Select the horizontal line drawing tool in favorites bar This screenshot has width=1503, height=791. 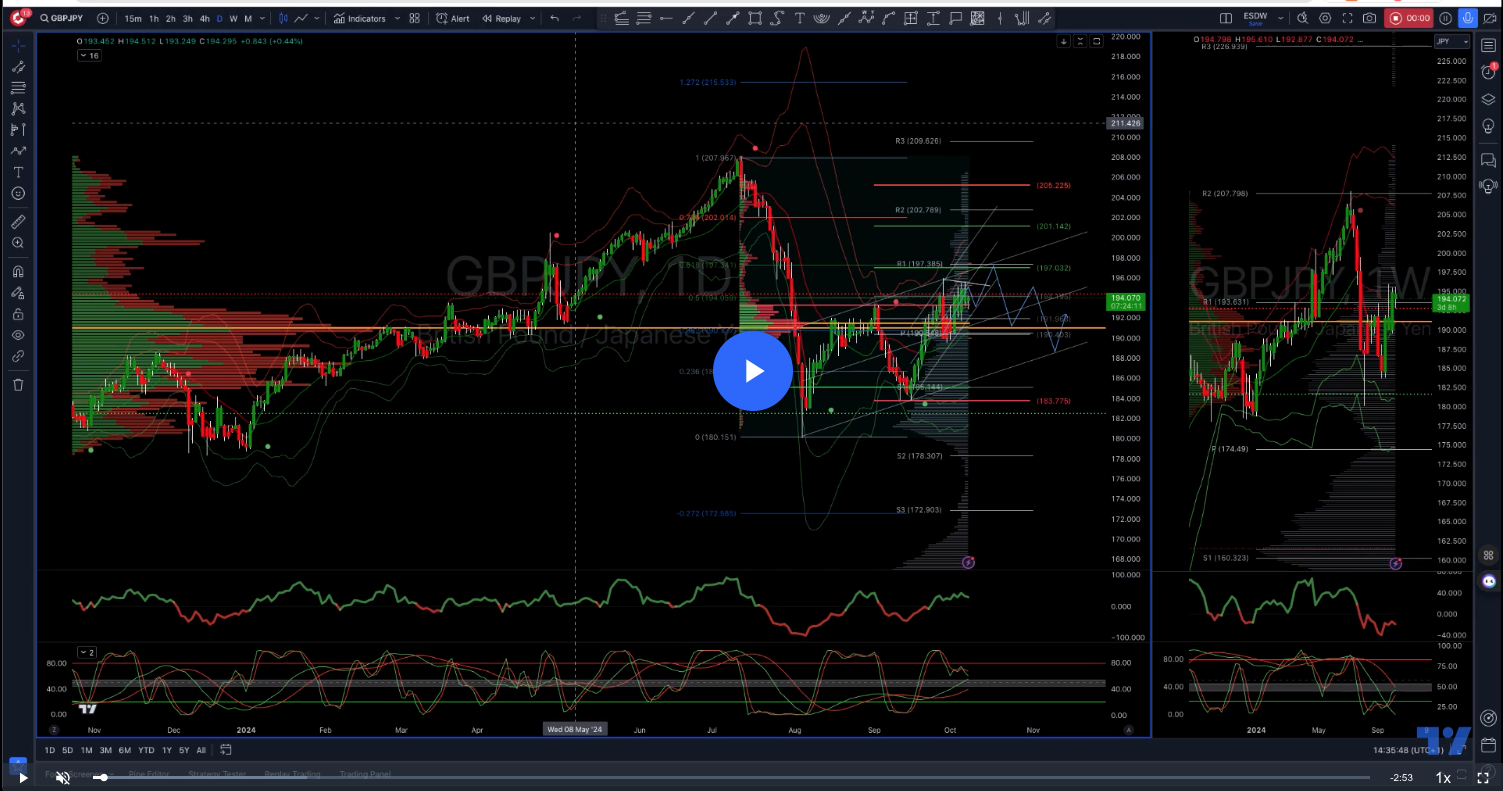pos(666,18)
